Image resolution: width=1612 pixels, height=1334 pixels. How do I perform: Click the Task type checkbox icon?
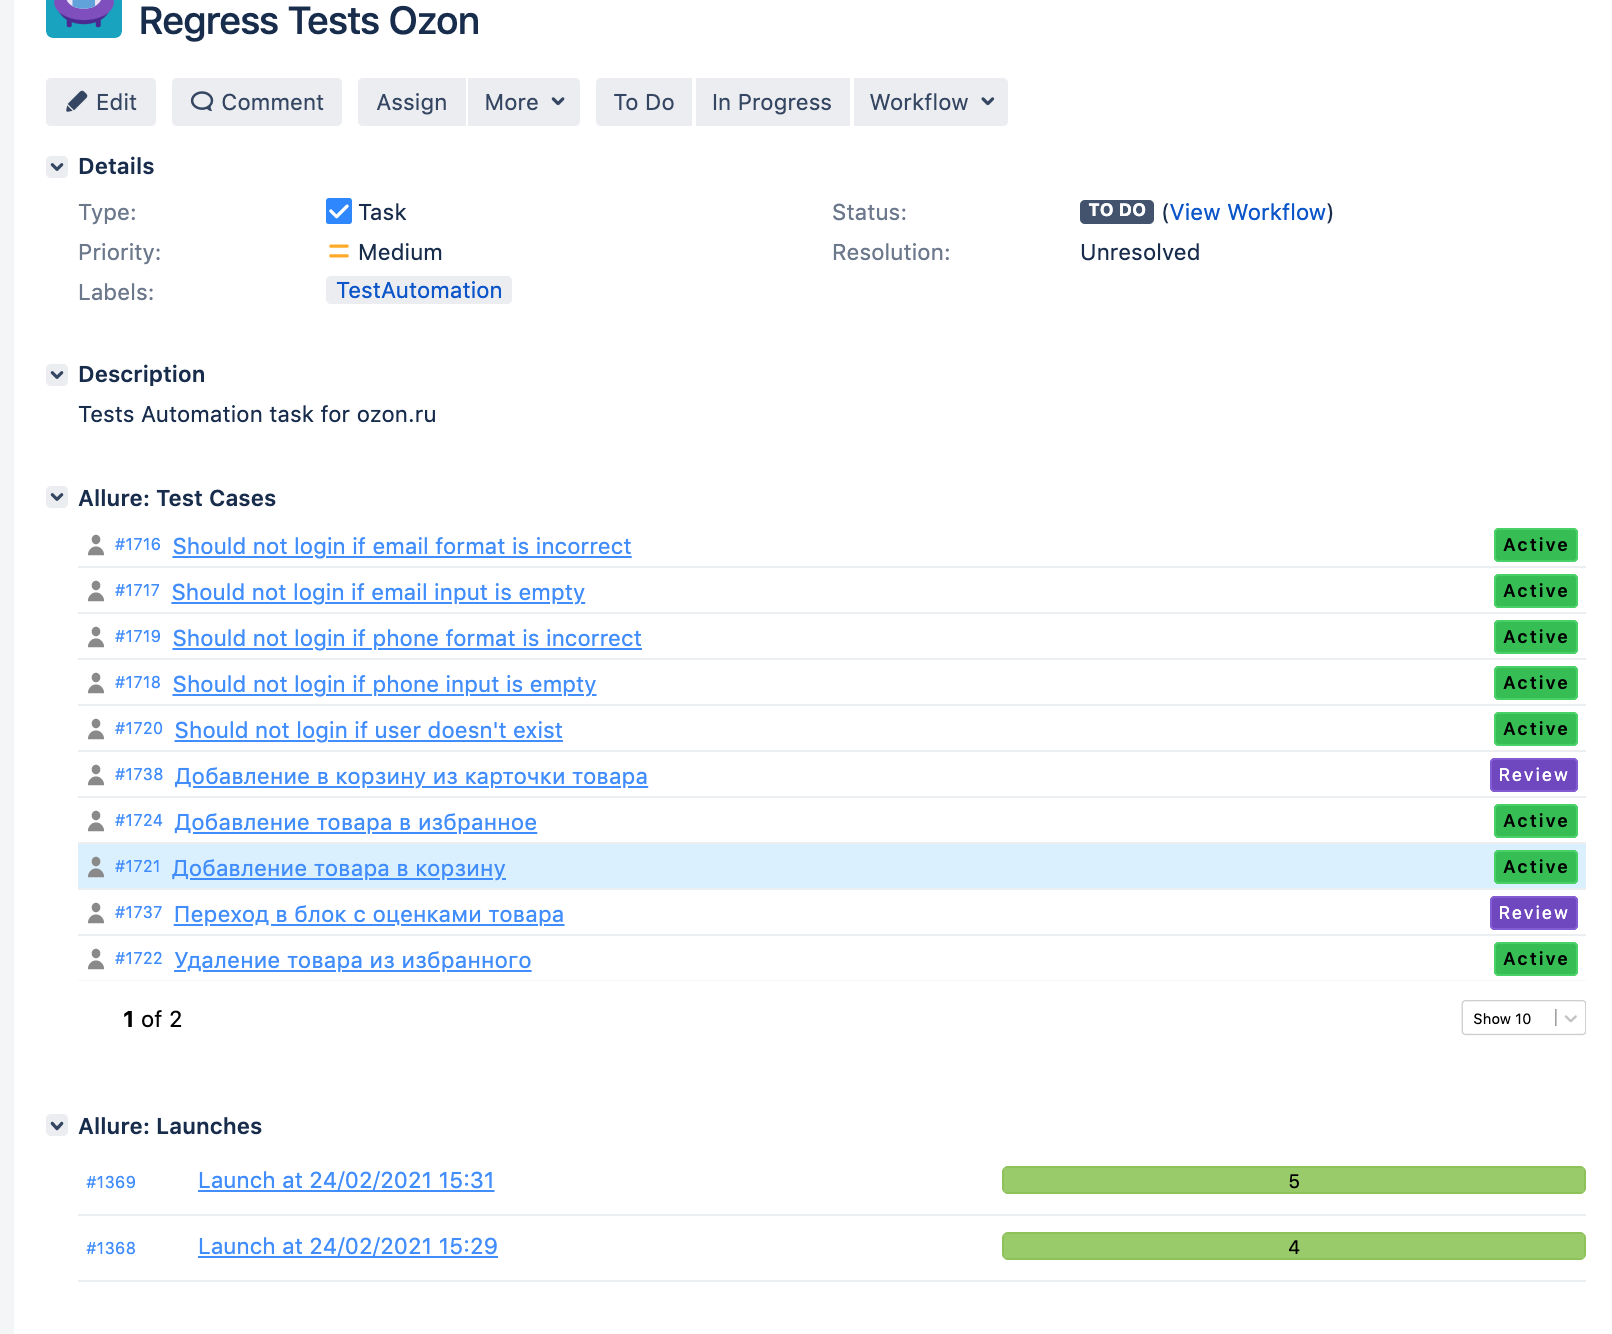coord(339,211)
